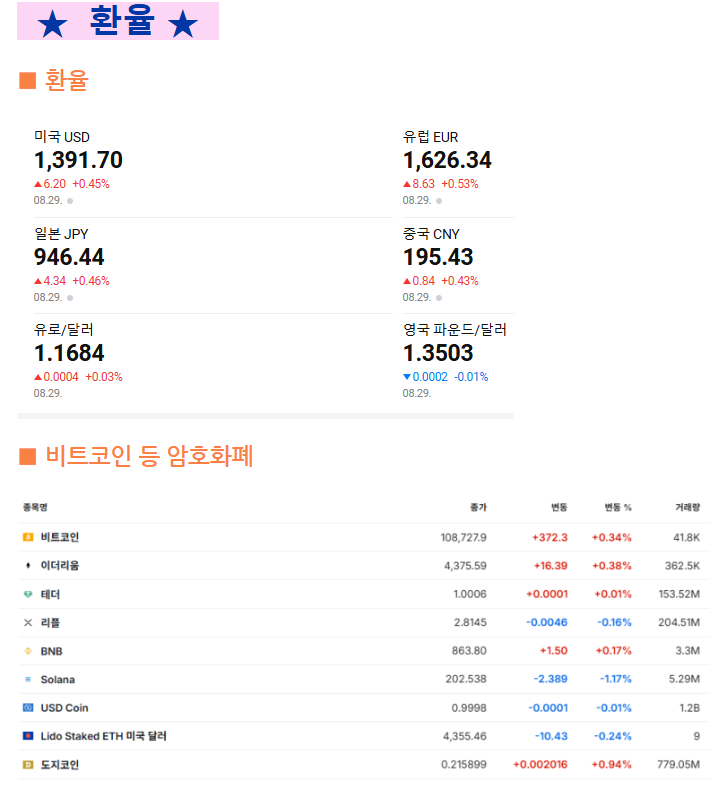Click Tether price 1.0006
The height and width of the screenshot is (785, 711).
tap(470, 594)
